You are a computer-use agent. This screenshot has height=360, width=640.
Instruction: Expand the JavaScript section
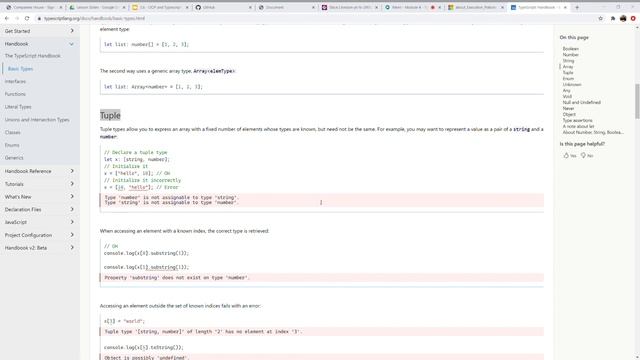pos(40,222)
